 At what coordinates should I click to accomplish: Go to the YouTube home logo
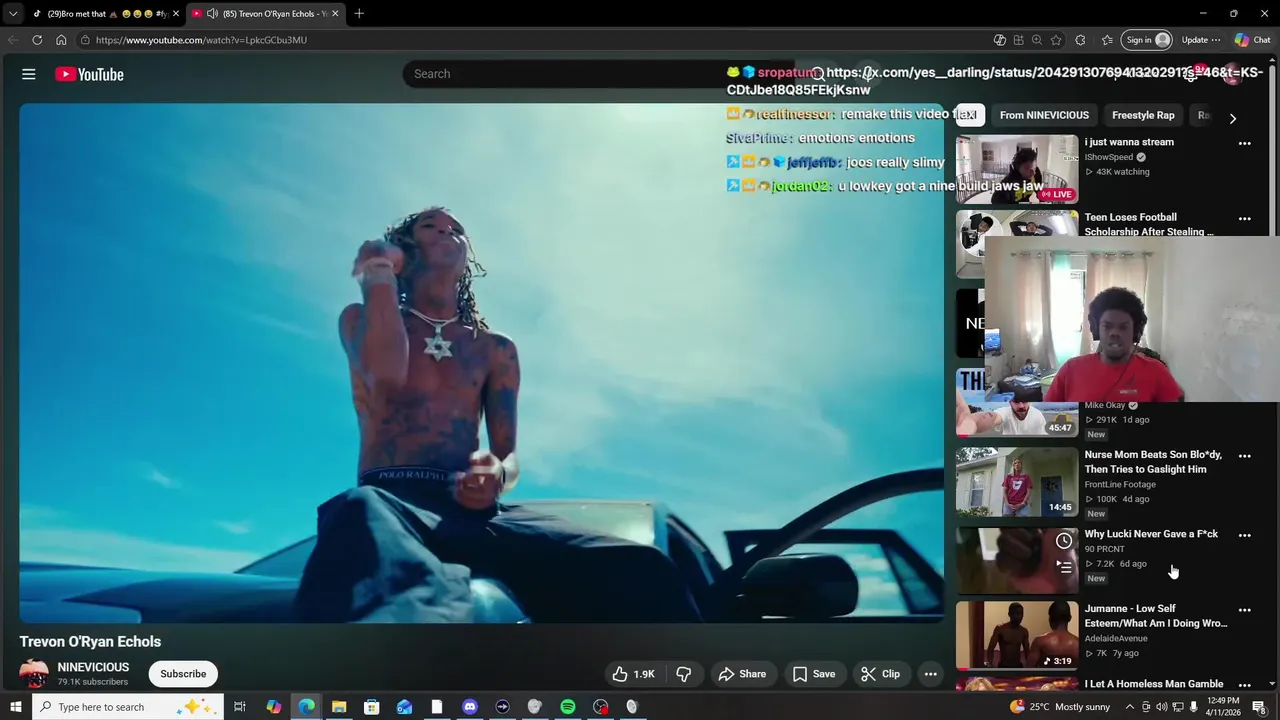pos(89,74)
